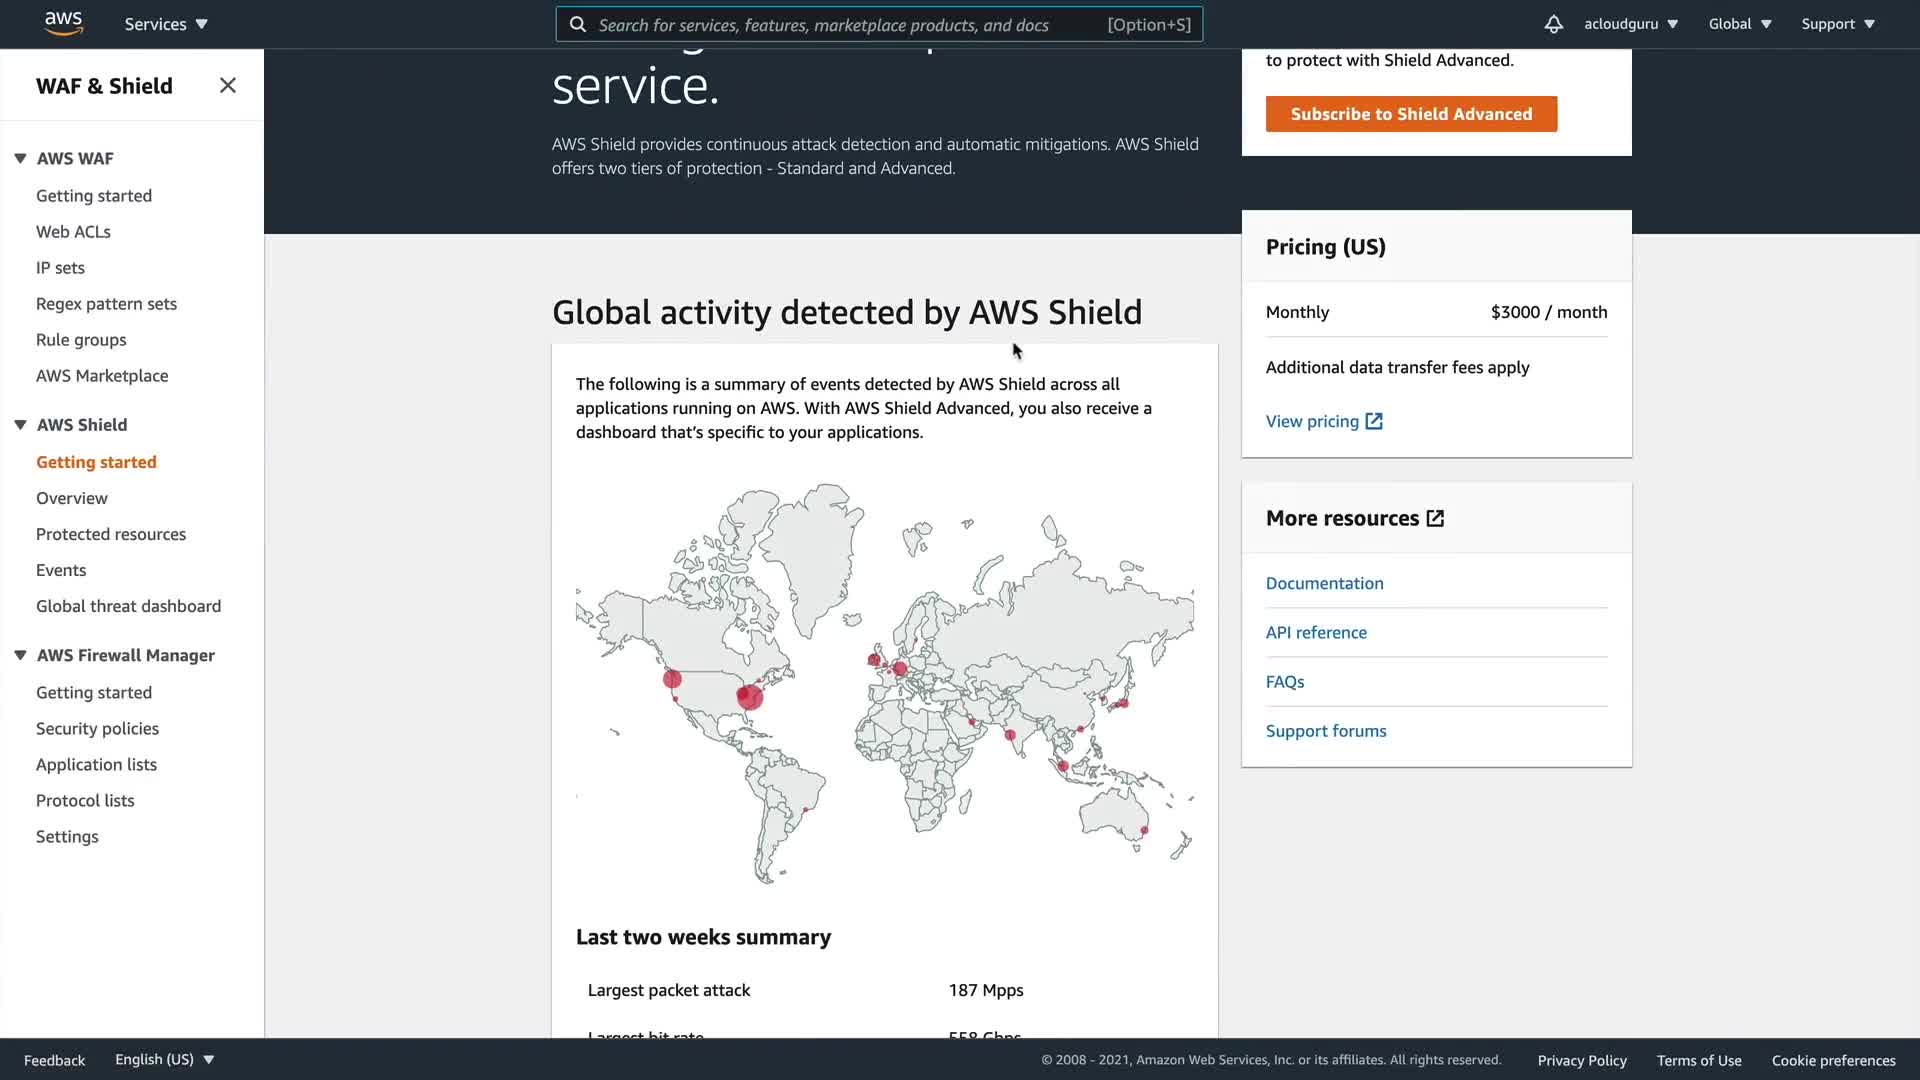Collapse the AWS Firewall Manager section
Screen dimensions: 1920x1080
pyautogui.click(x=20, y=656)
